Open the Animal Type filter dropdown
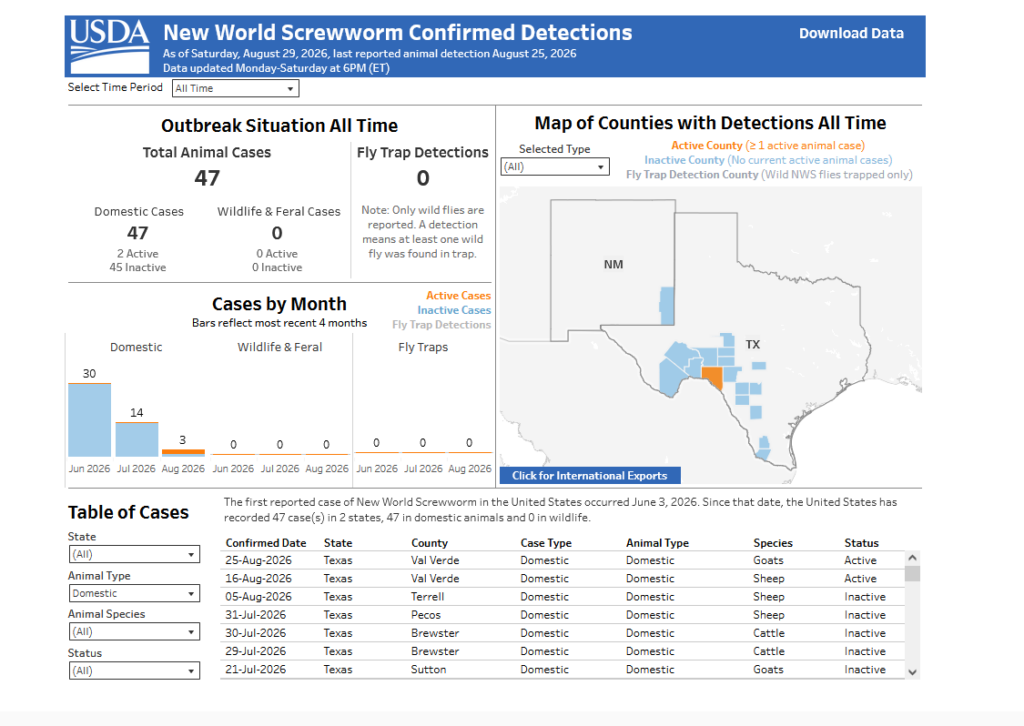Viewport: 1024px width, 726px height. pos(134,593)
